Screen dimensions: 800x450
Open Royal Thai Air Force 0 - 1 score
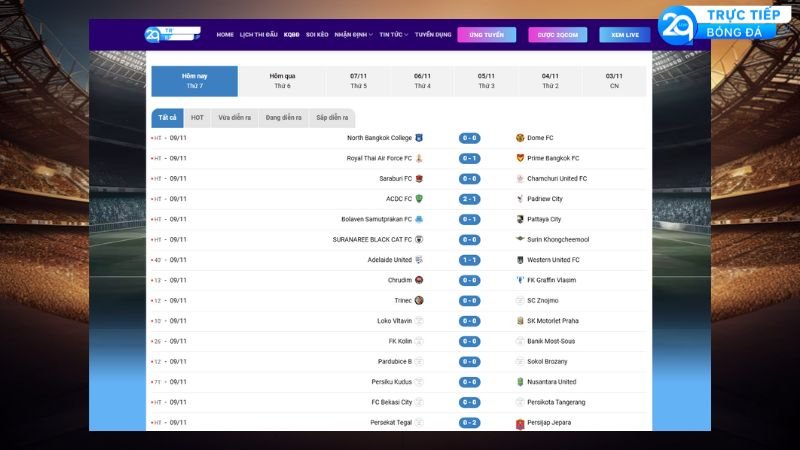[x=469, y=159]
